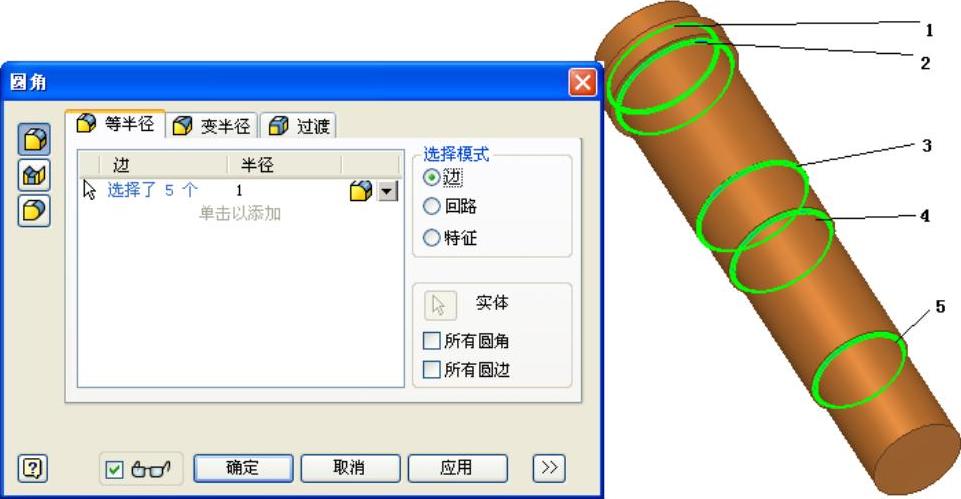The width and height of the screenshot is (961, 499).
Task: Select the 回路 radio option
Action: pos(431,206)
